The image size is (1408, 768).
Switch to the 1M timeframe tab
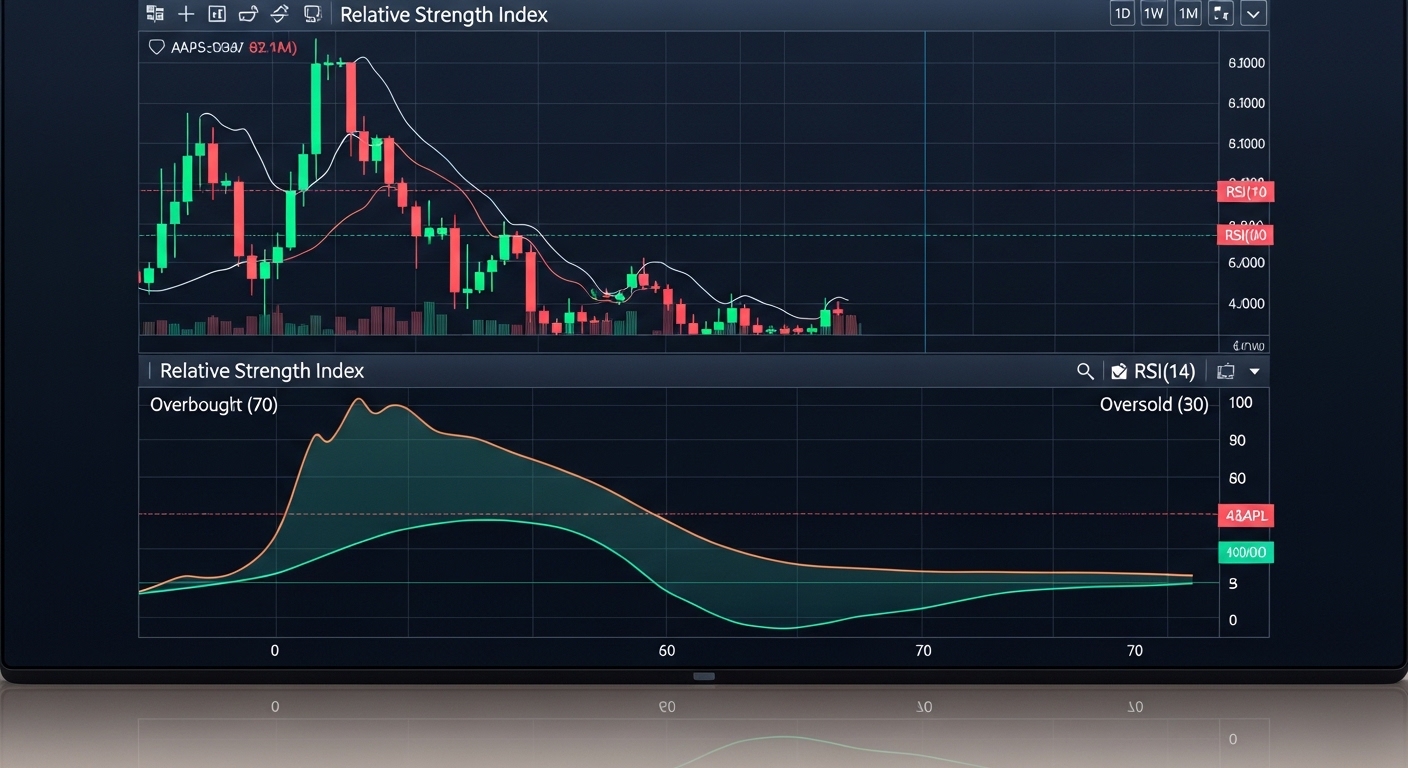1188,13
